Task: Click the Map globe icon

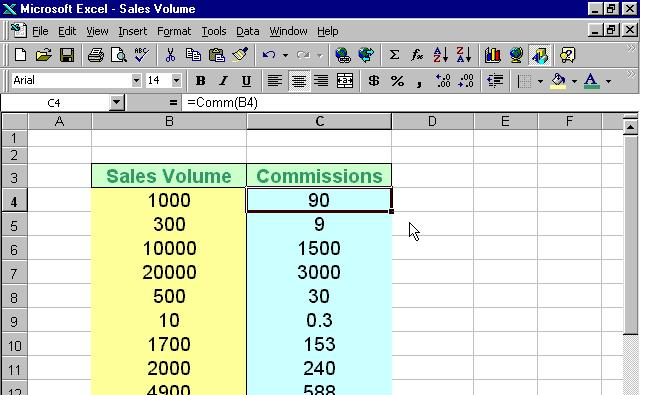Action: click(516, 55)
